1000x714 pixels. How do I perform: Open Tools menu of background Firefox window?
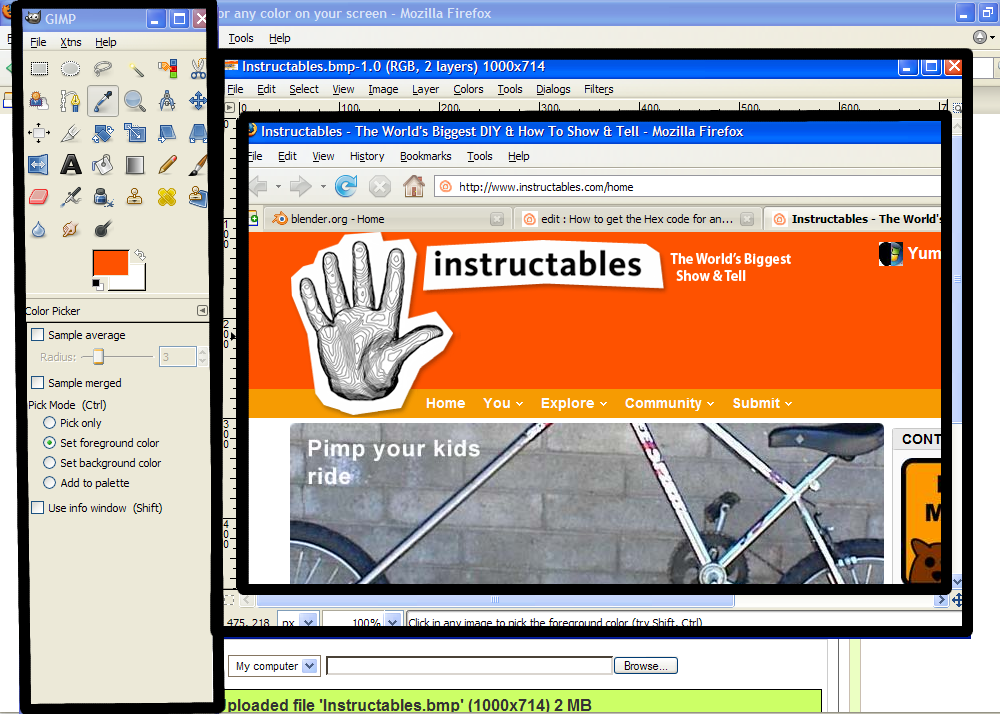[241, 38]
